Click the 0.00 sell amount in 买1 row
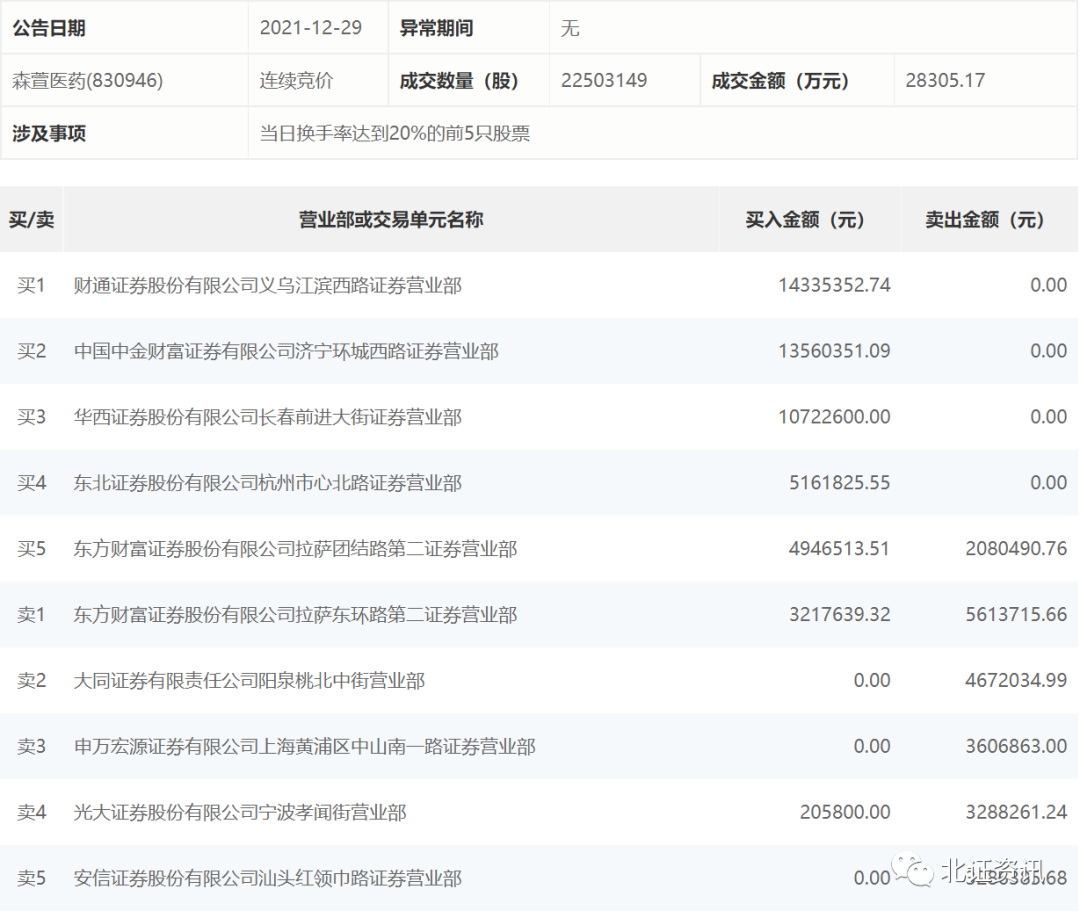 (1048, 285)
